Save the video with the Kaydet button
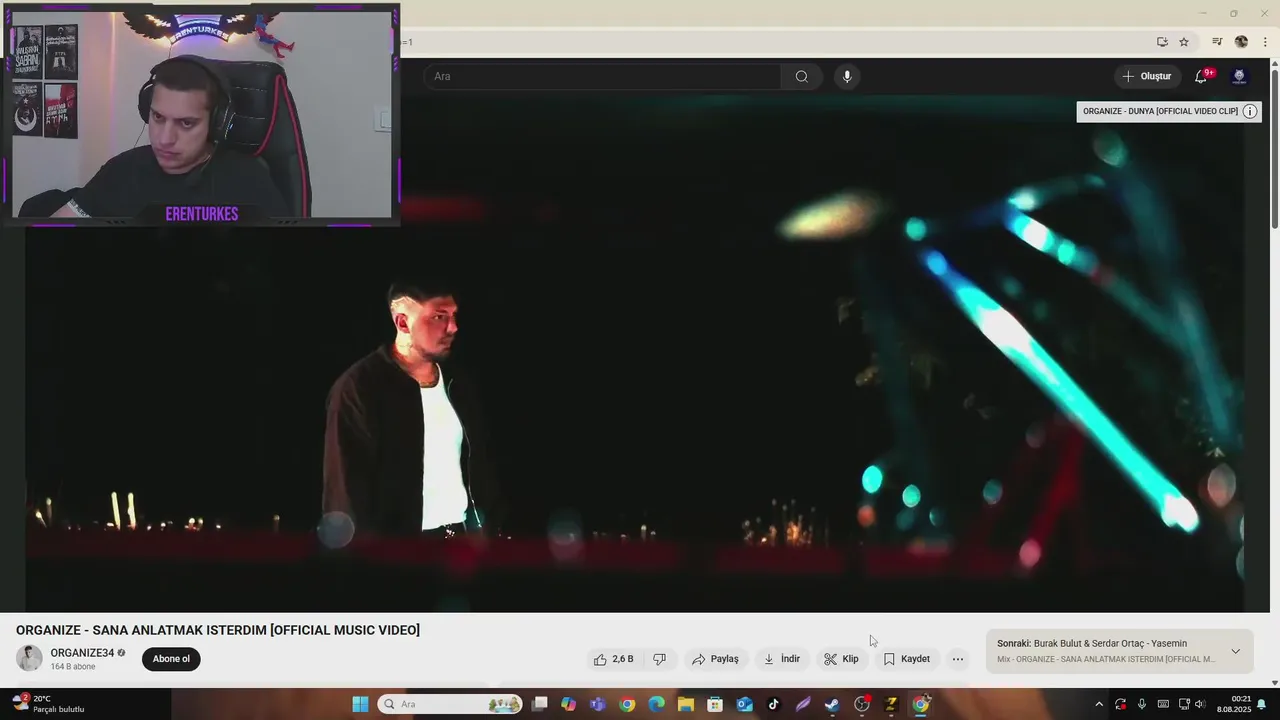 point(906,659)
